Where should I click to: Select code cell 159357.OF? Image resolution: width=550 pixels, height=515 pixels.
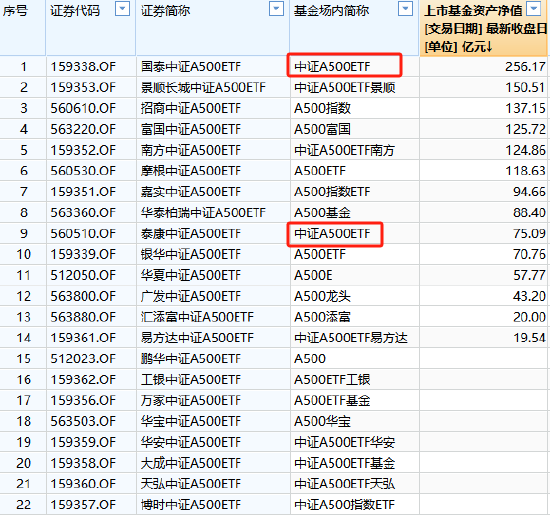91,505
